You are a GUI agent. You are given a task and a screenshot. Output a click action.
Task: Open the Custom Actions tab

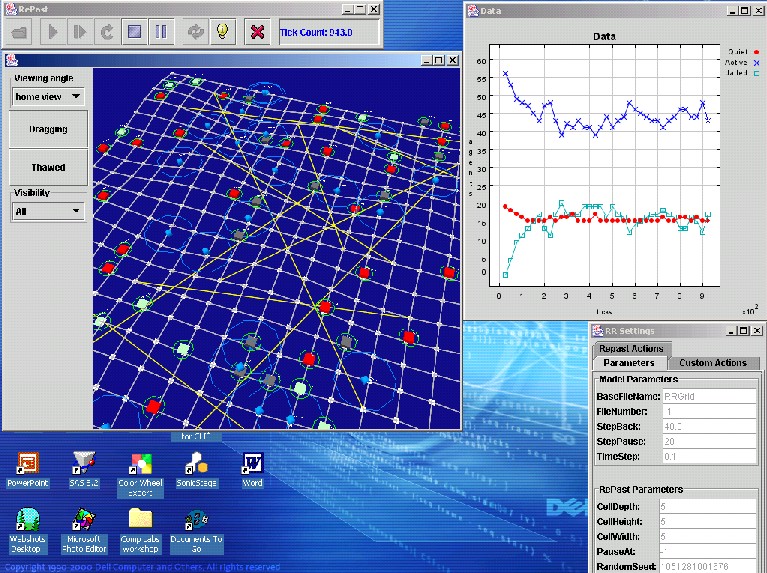click(713, 363)
